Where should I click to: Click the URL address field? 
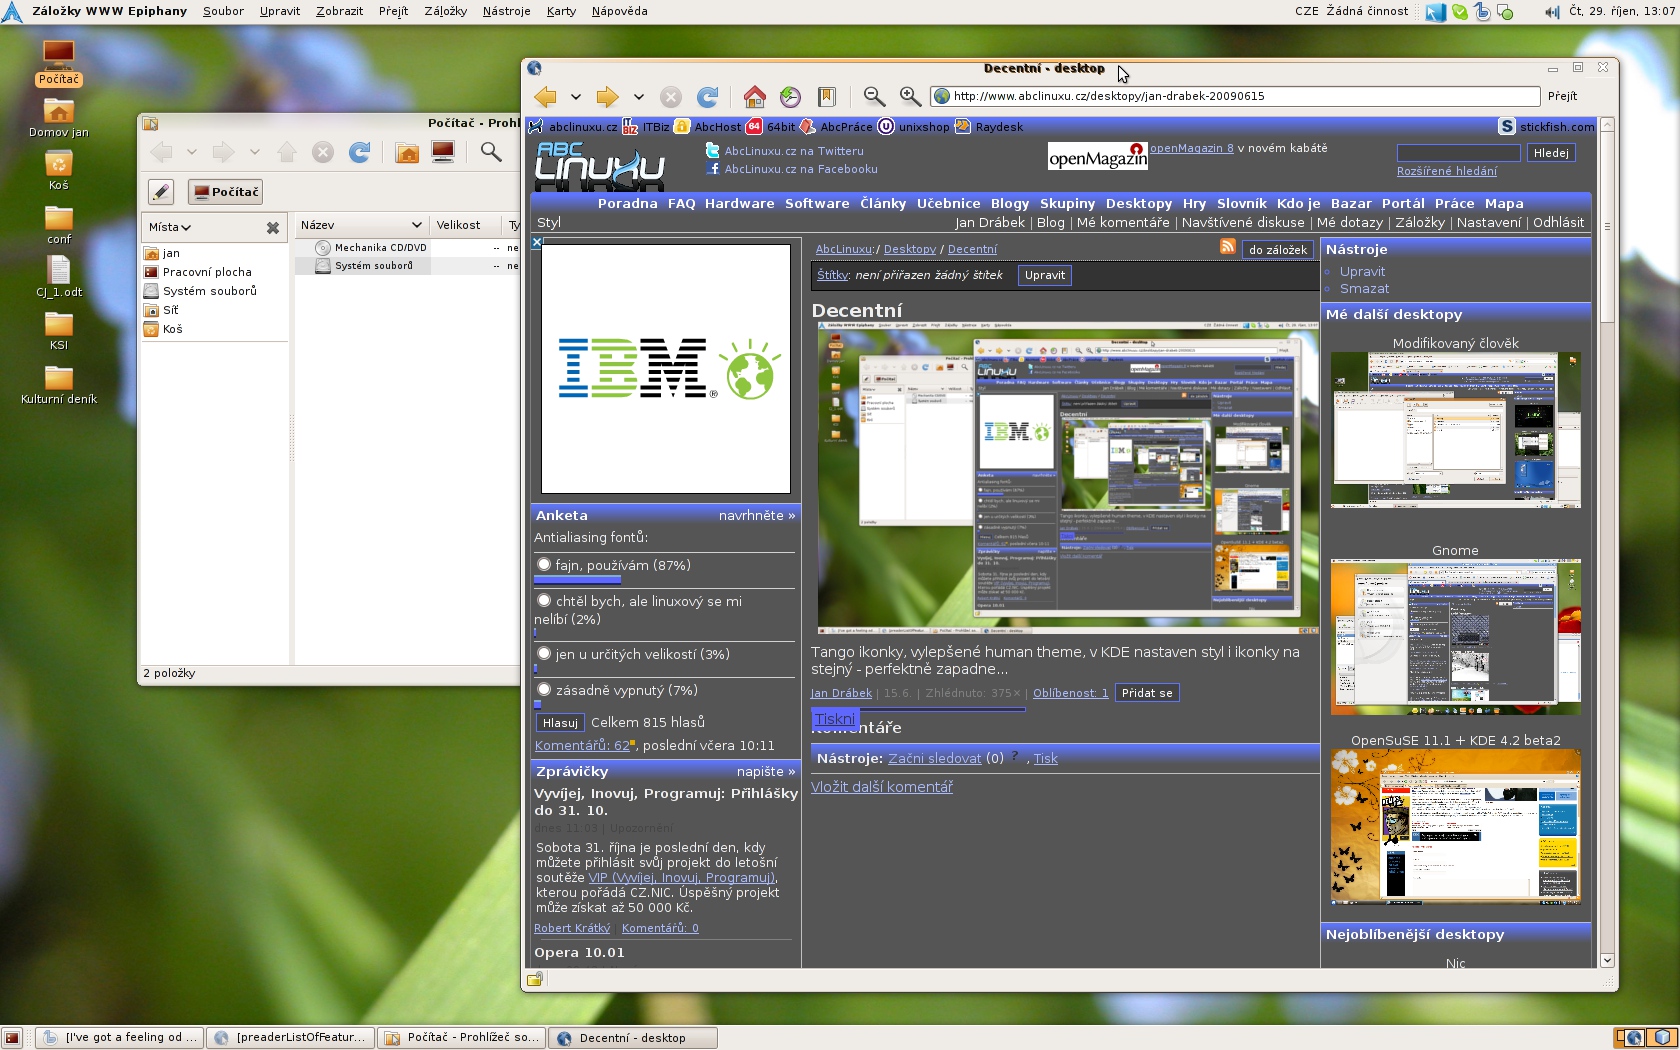pyautogui.click(x=1235, y=96)
